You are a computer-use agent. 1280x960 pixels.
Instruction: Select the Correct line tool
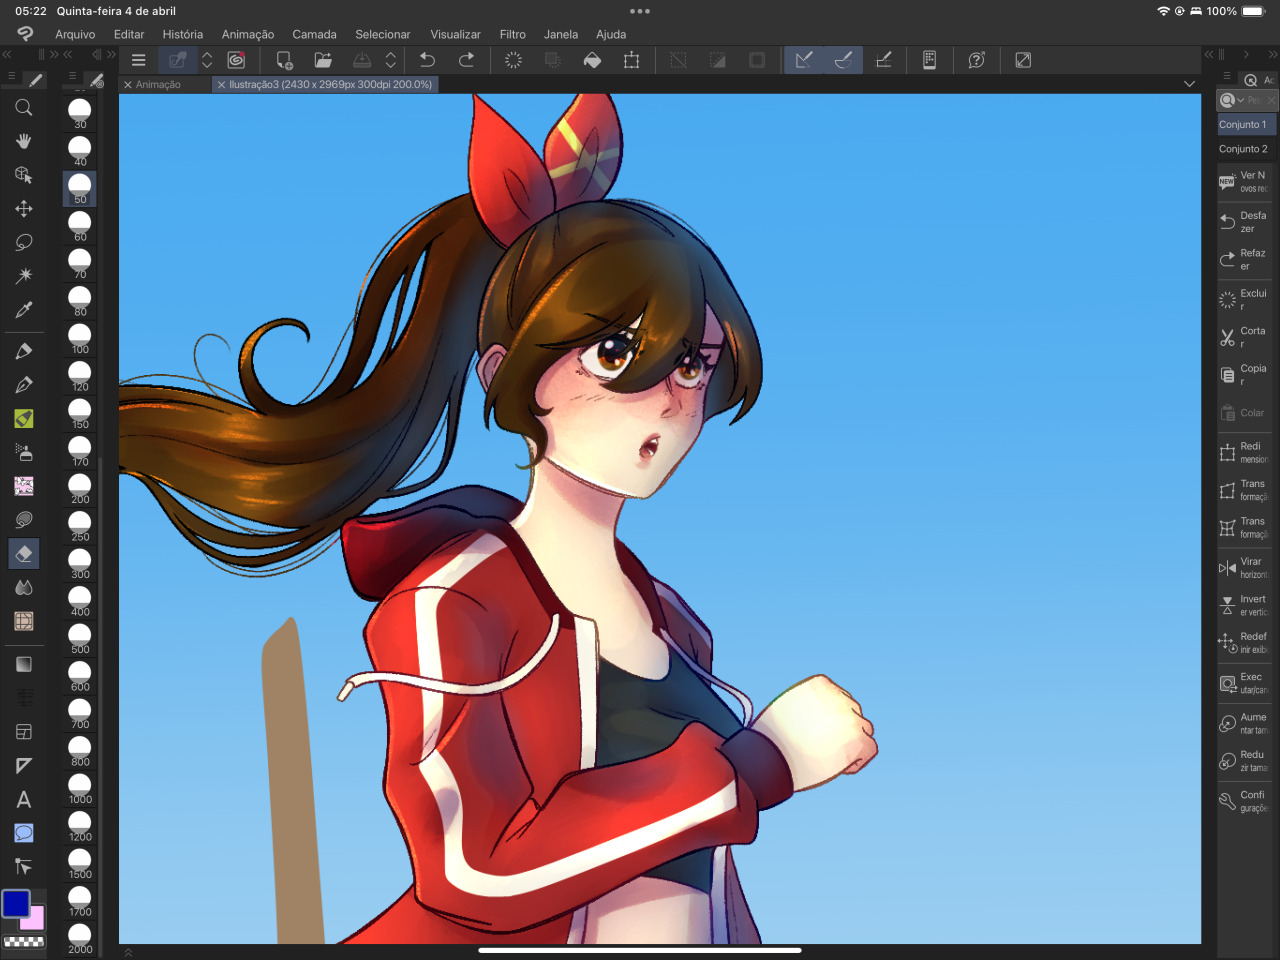click(24, 867)
